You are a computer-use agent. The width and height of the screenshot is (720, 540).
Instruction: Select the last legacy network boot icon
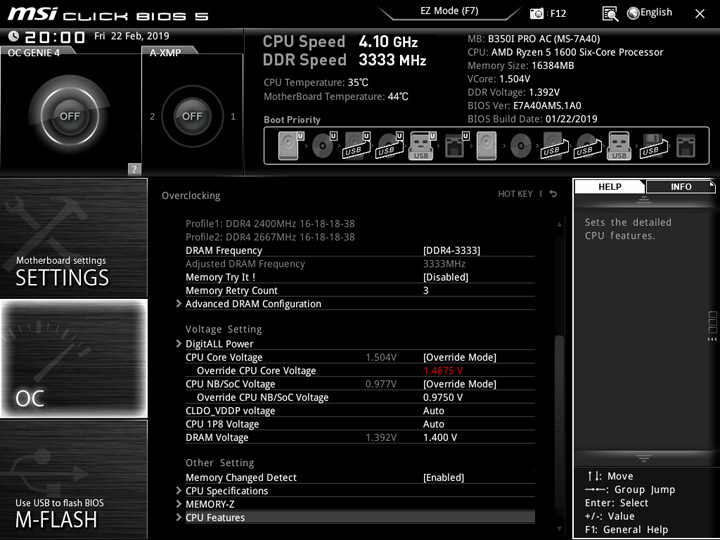pos(686,146)
